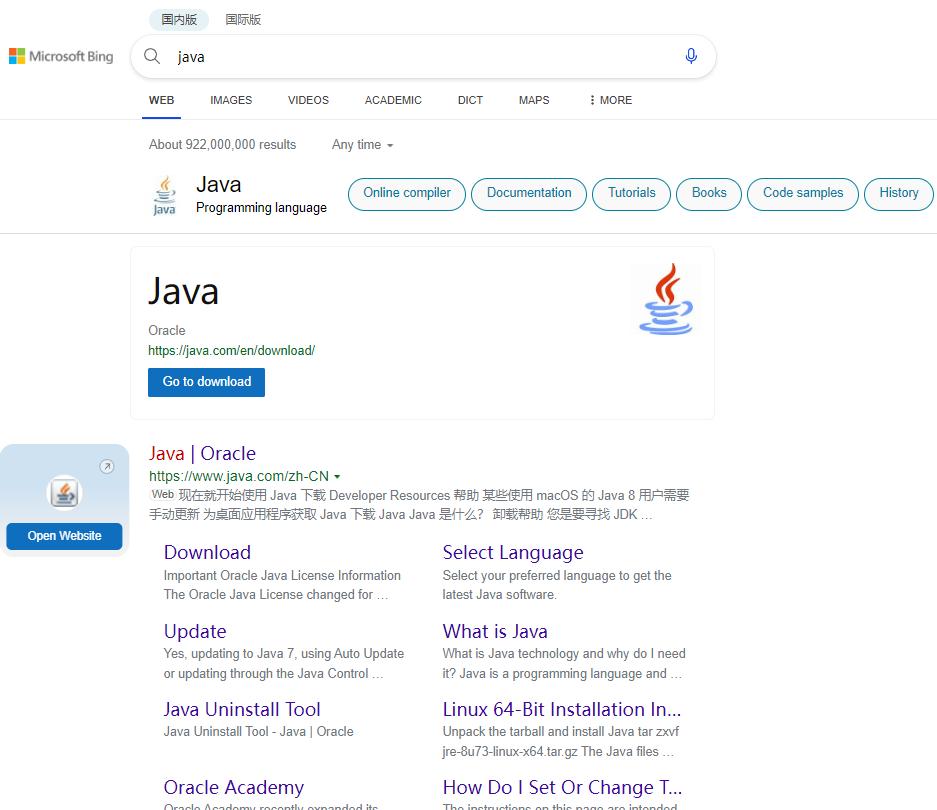This screenshot has width=937, height=810.
Task: Click the Java entity title beside small logo
Action: pyautogui.click(x=219, y=185)
